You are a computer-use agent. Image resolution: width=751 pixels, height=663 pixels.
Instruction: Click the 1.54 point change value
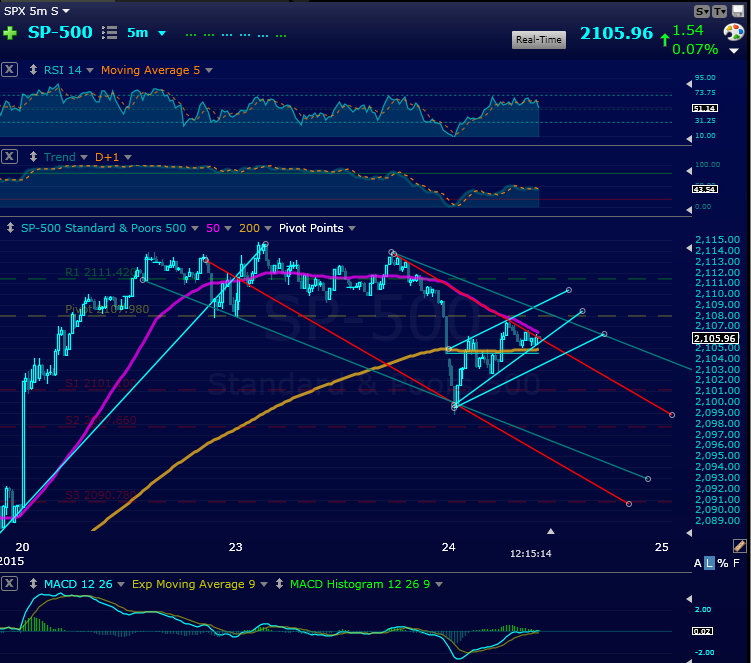[688, 31]
